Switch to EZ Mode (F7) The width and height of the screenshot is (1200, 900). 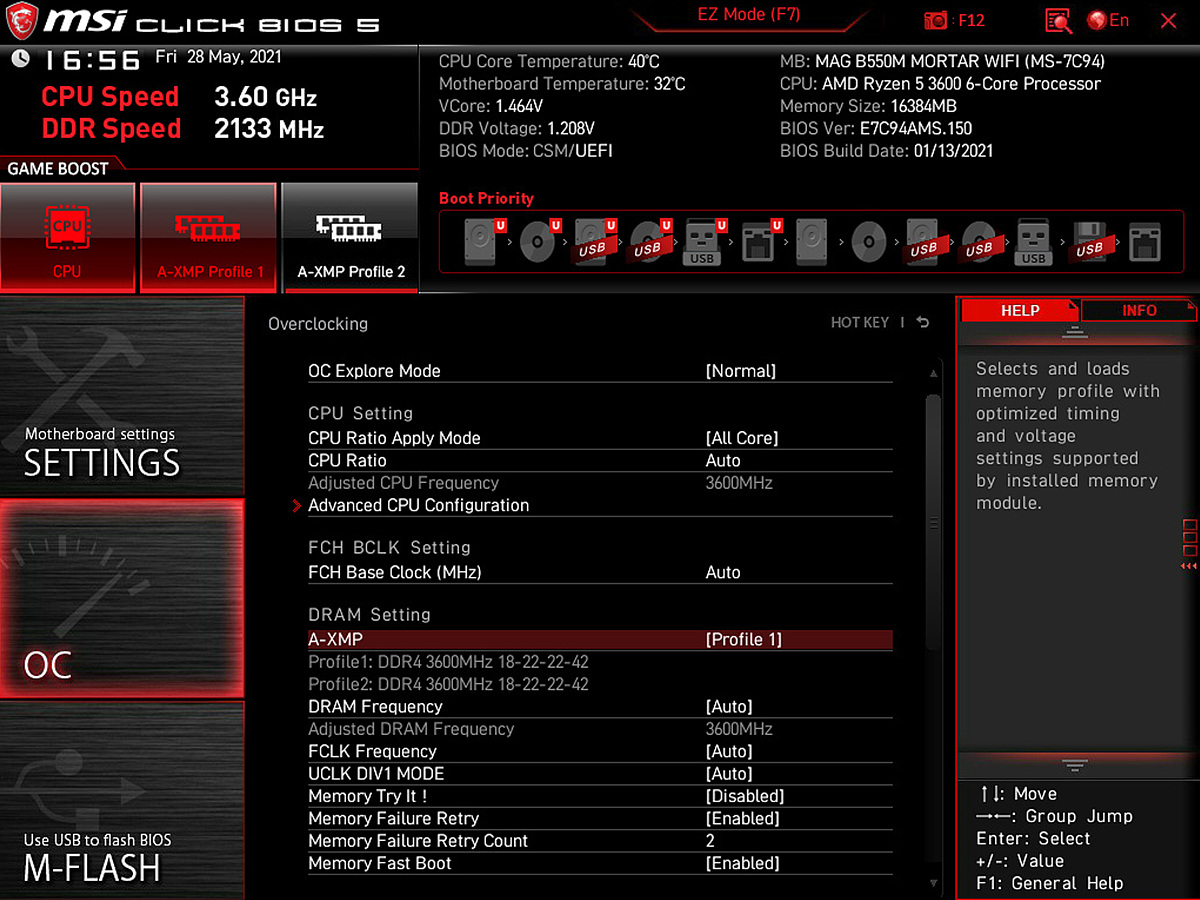point(749,15)
